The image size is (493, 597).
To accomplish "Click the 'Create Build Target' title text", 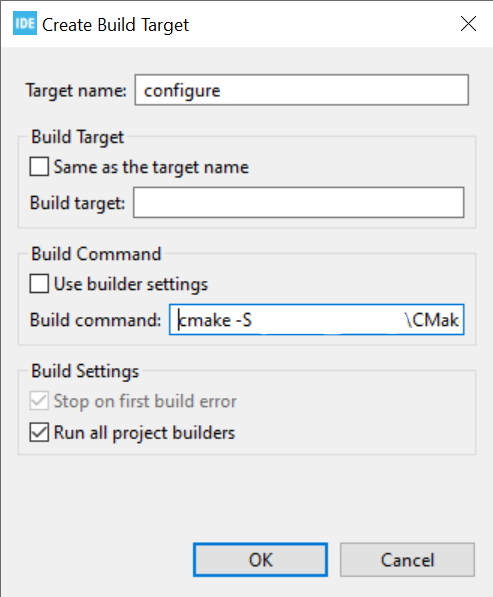I will (x=115, y=25).
